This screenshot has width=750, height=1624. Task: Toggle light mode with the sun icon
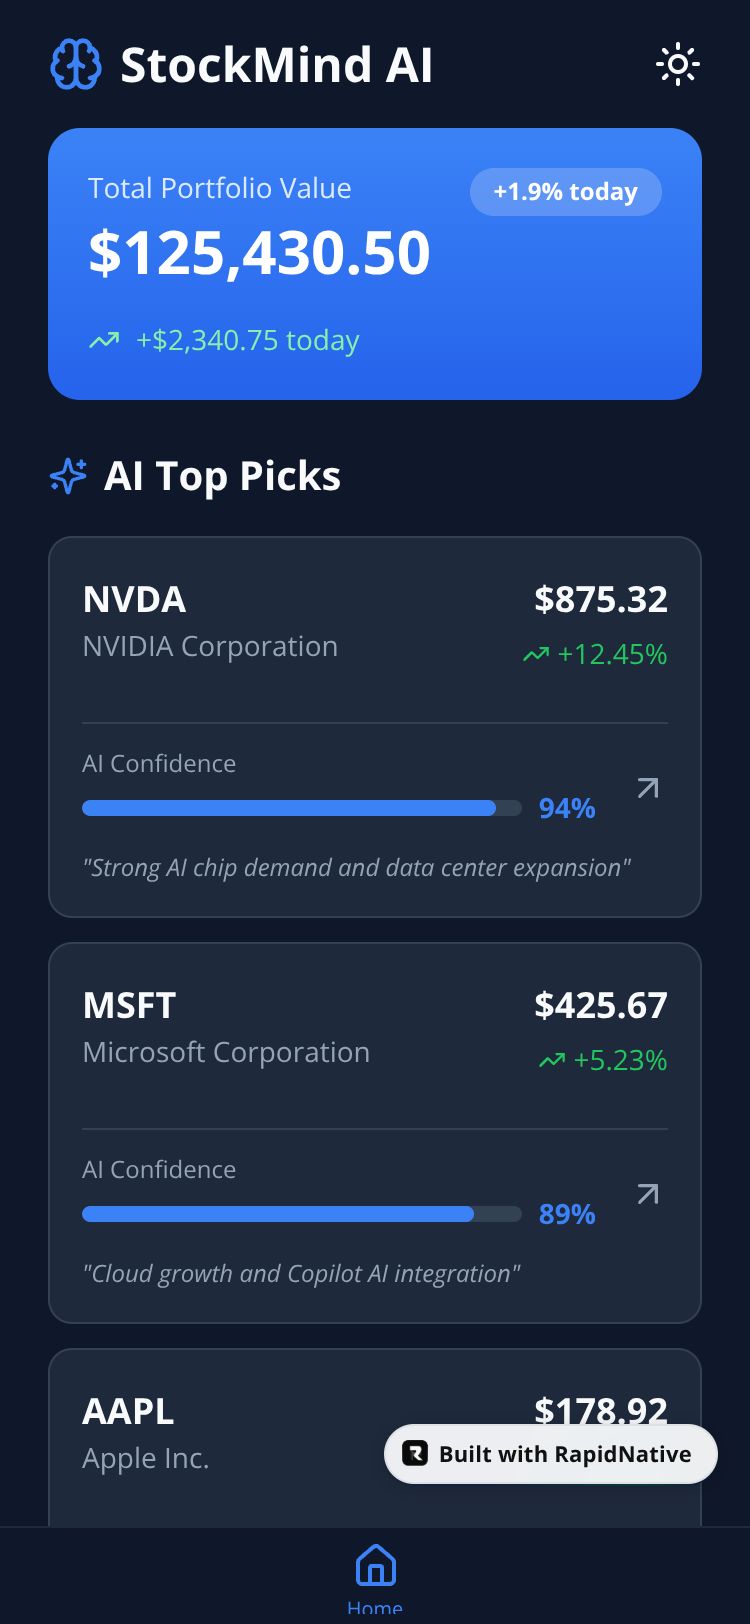[x=677, y=65]
